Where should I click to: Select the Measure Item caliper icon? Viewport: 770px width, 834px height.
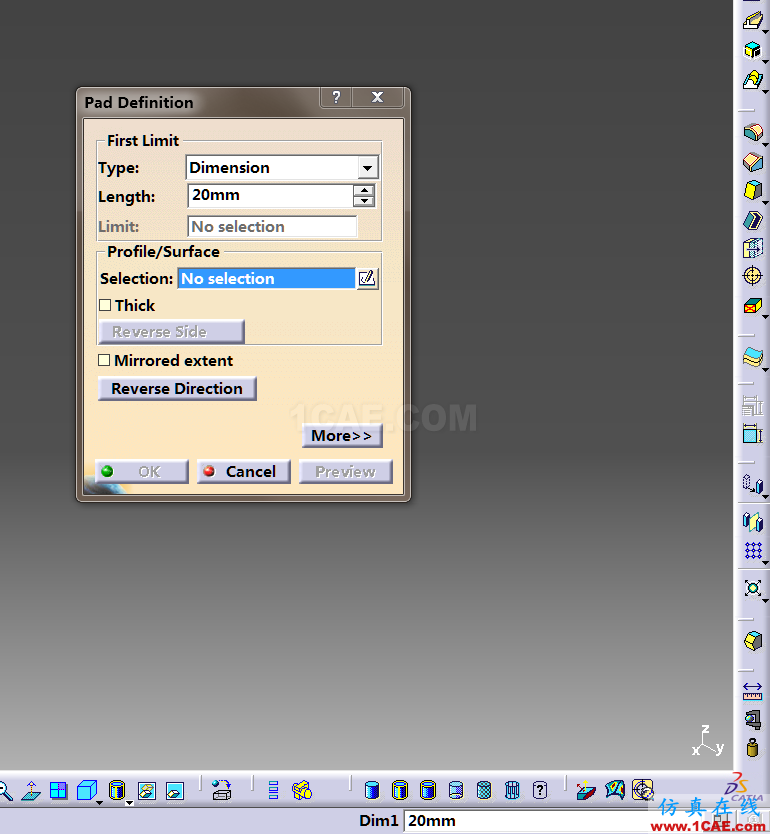coord(752,720)
